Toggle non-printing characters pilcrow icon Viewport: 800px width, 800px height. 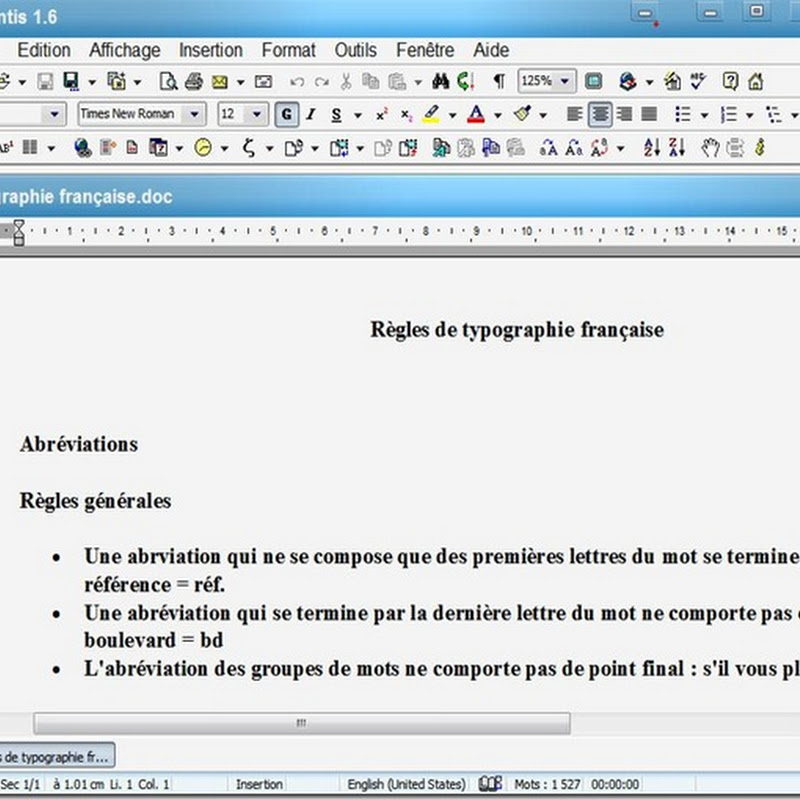point(499,81)
